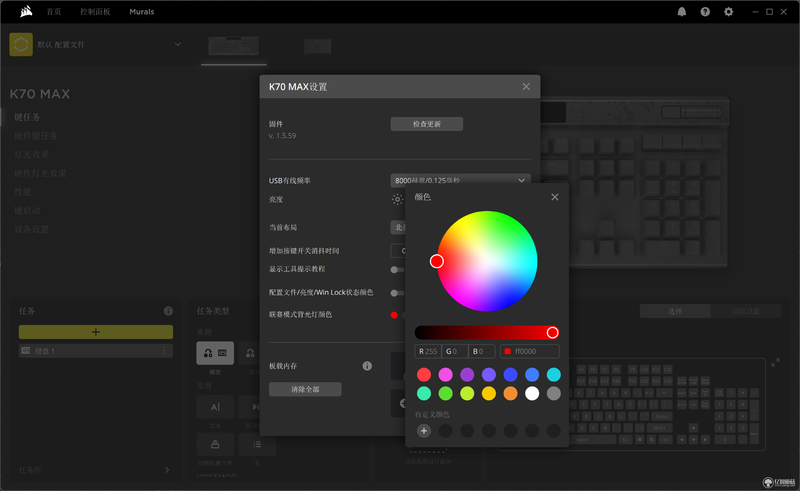Click the B 0 value field
This screenshot has width=800, height=491.
[482, 351]
